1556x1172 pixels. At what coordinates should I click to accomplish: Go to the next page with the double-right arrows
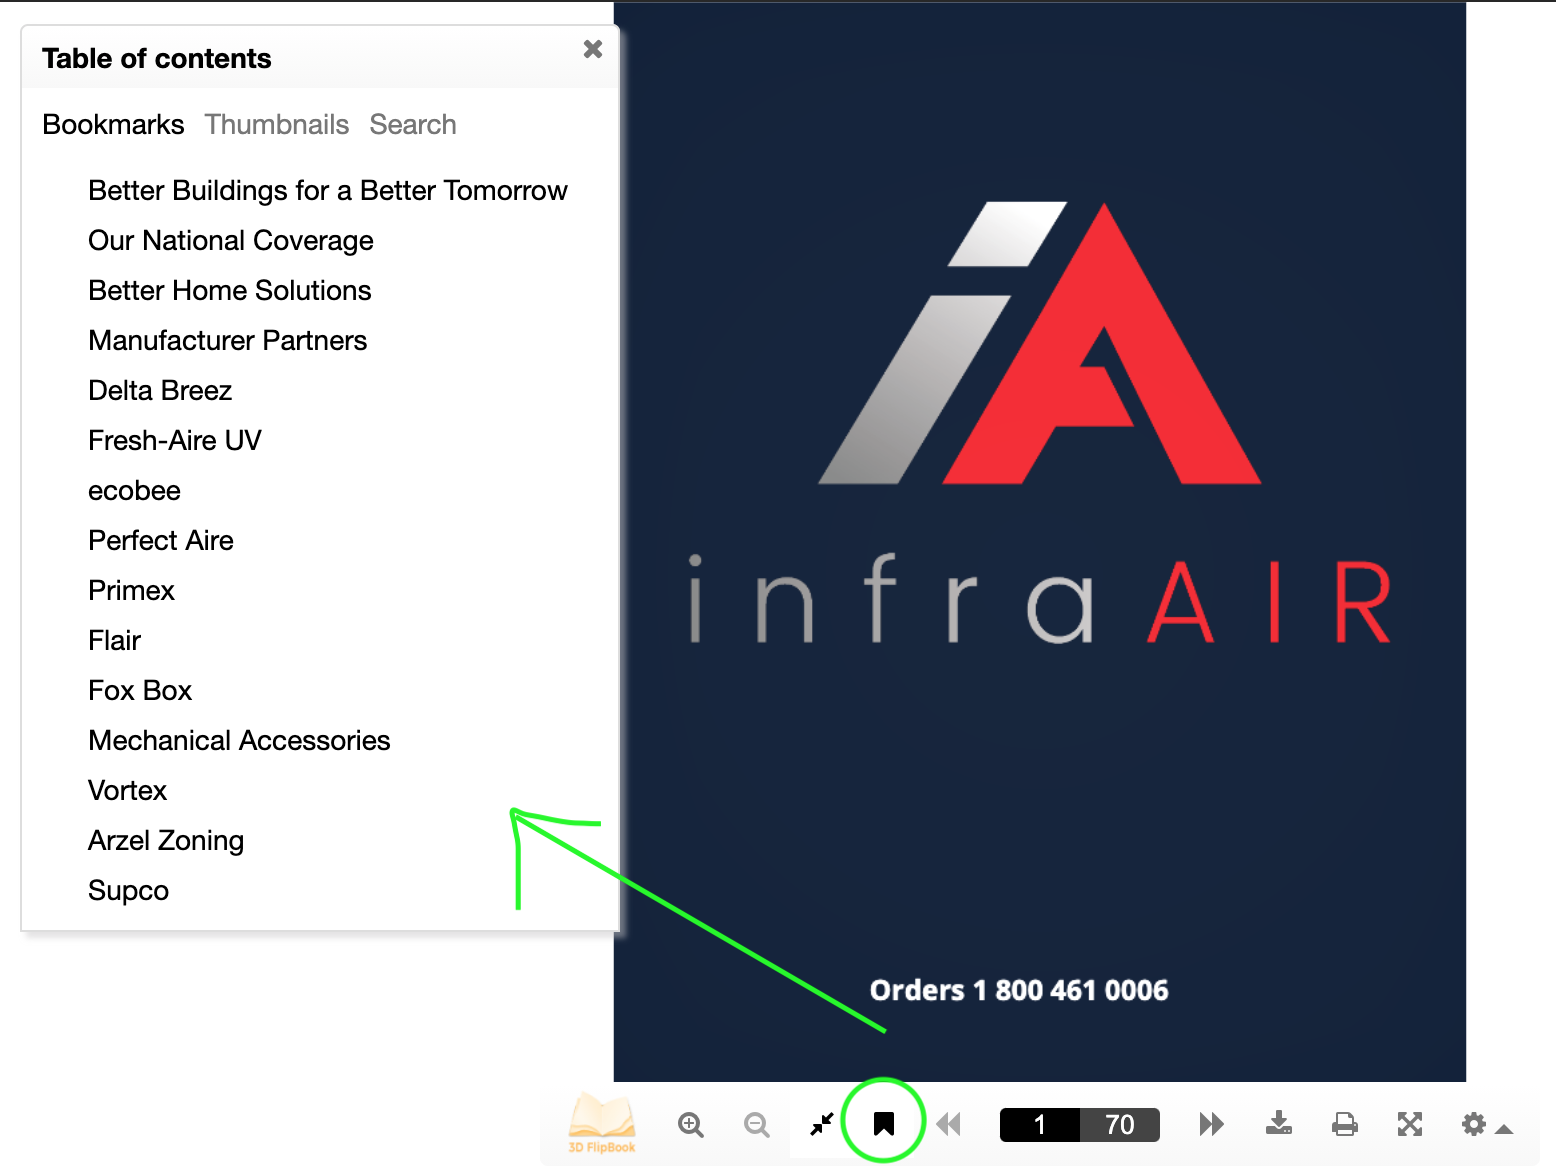pos(1211,1124)
